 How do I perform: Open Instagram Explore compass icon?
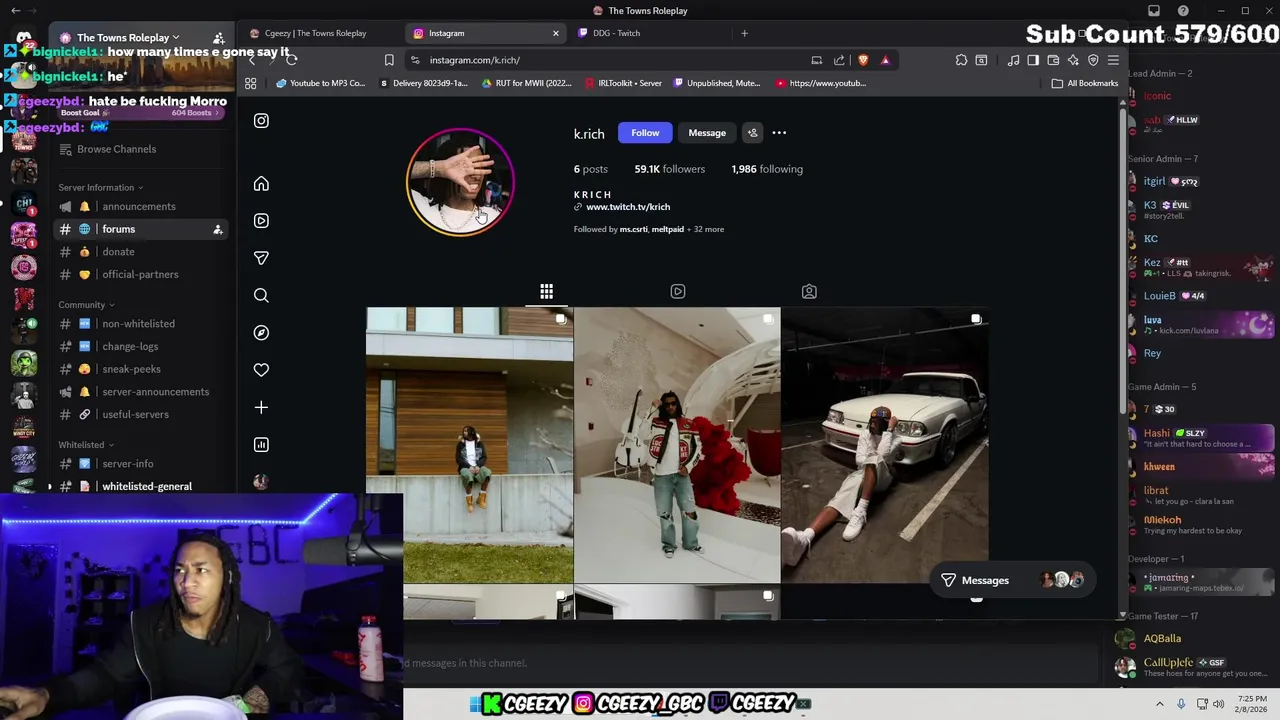pos(261,333)
